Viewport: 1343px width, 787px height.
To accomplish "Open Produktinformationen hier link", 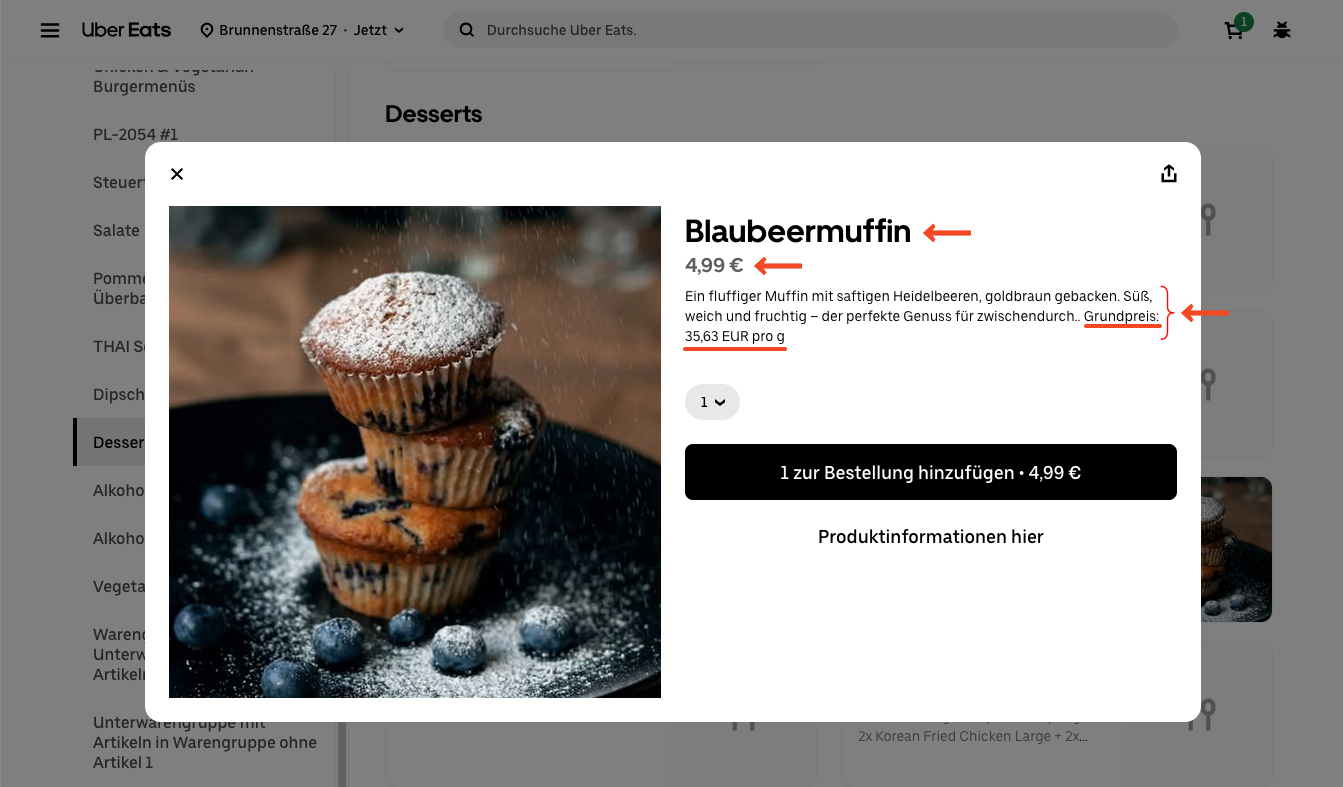I will pos(930,537).
